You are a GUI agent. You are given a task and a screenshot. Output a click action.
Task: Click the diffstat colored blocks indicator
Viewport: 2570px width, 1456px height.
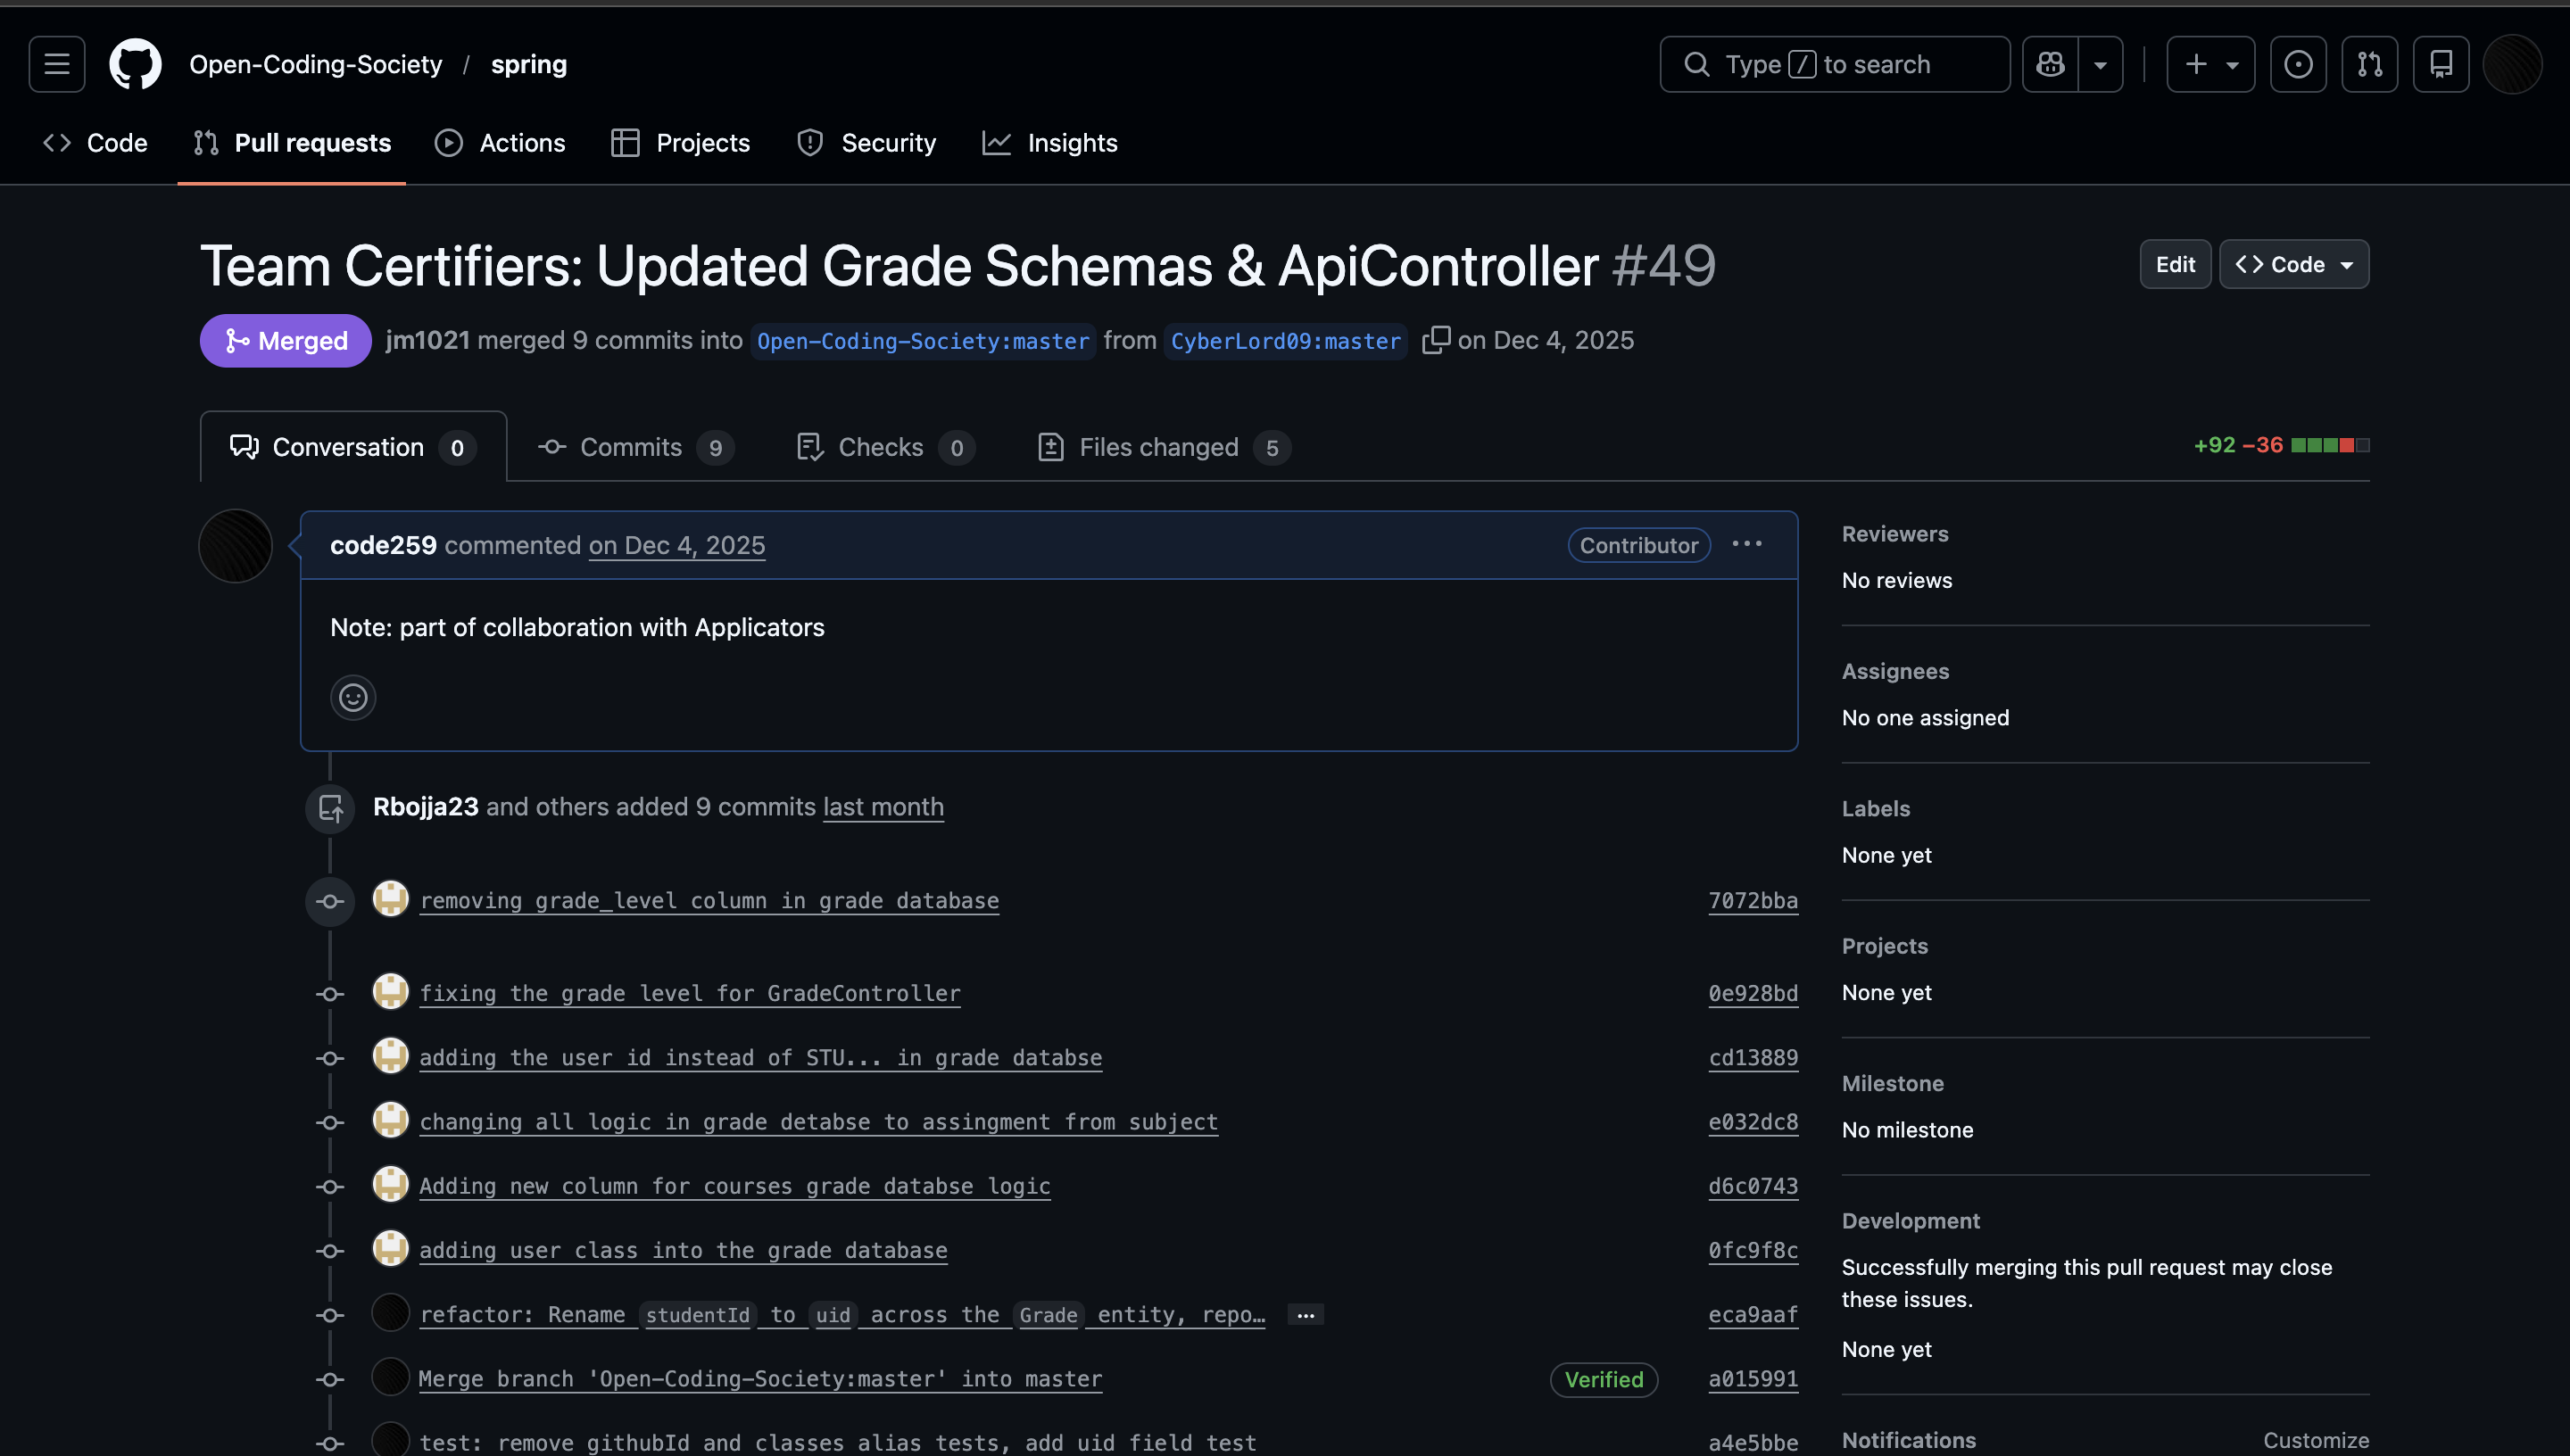(x=2330, y=445)
